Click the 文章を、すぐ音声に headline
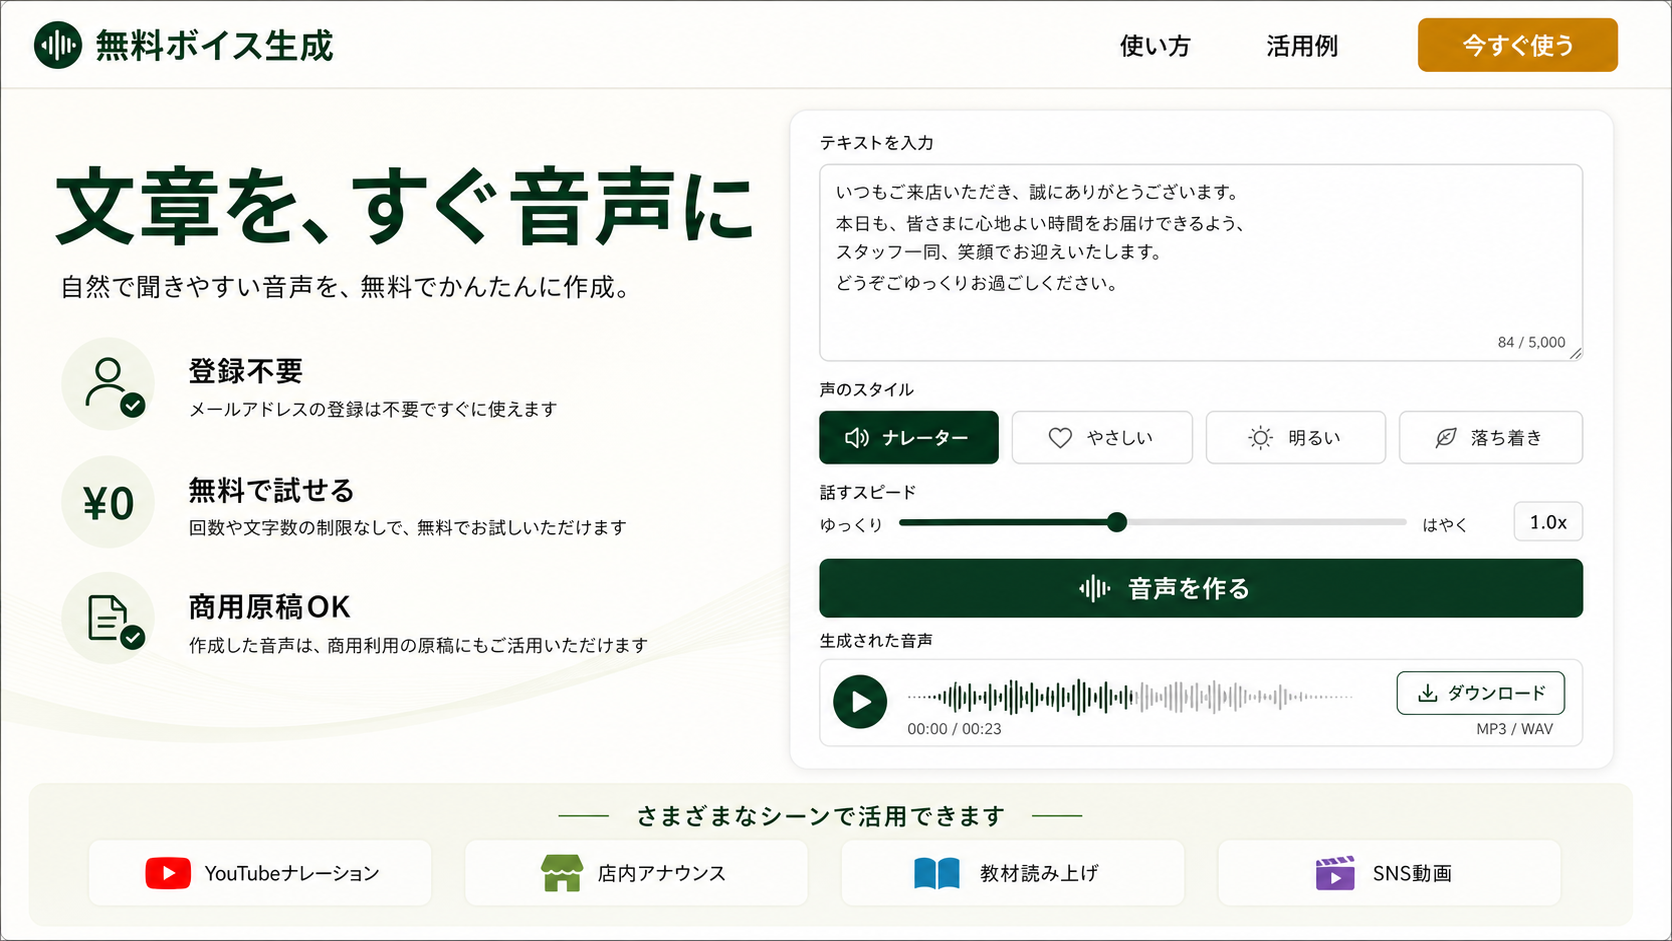The image size is (1672, 941). [x=405, y=208]
